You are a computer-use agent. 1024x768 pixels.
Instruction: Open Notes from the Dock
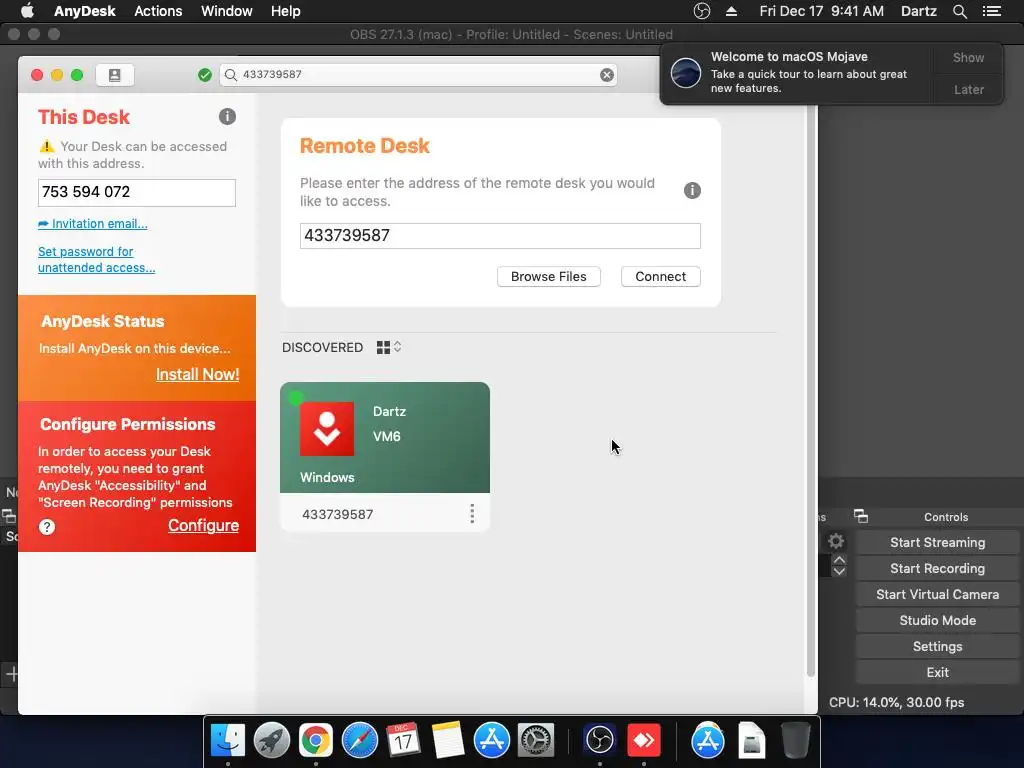[x=447, y=741]
